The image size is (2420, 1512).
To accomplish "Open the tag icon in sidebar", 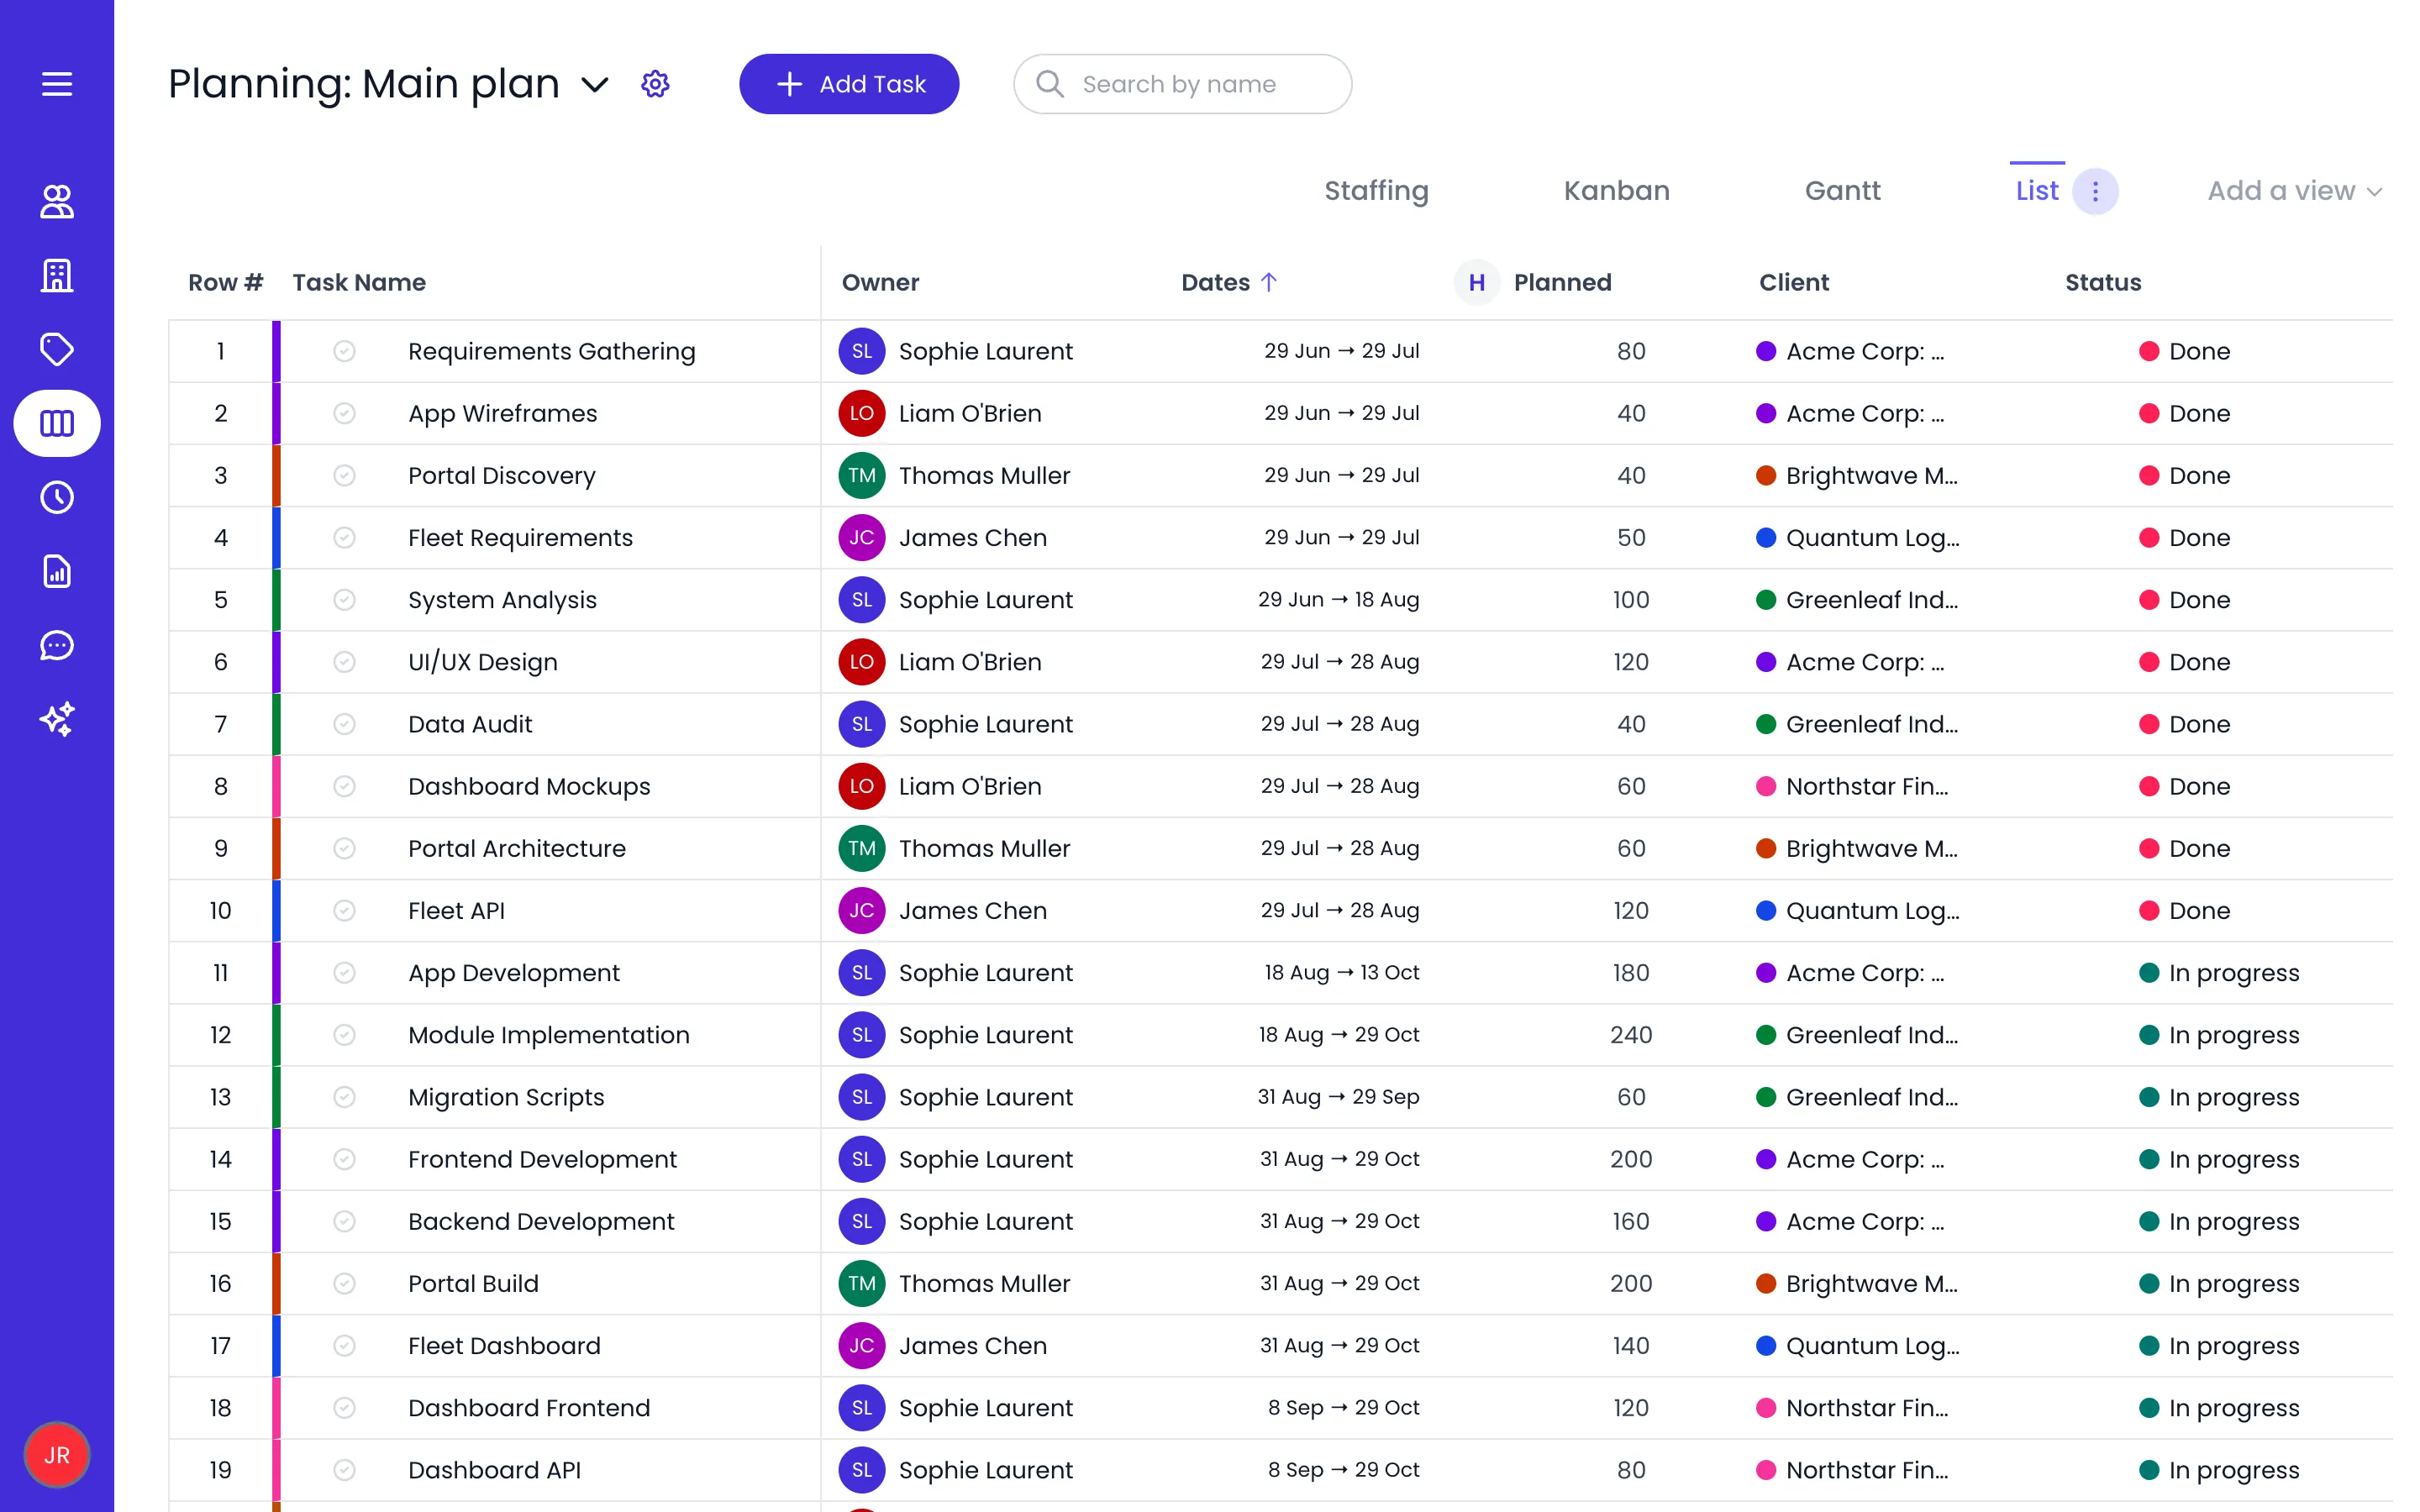I will pos(57,349).
